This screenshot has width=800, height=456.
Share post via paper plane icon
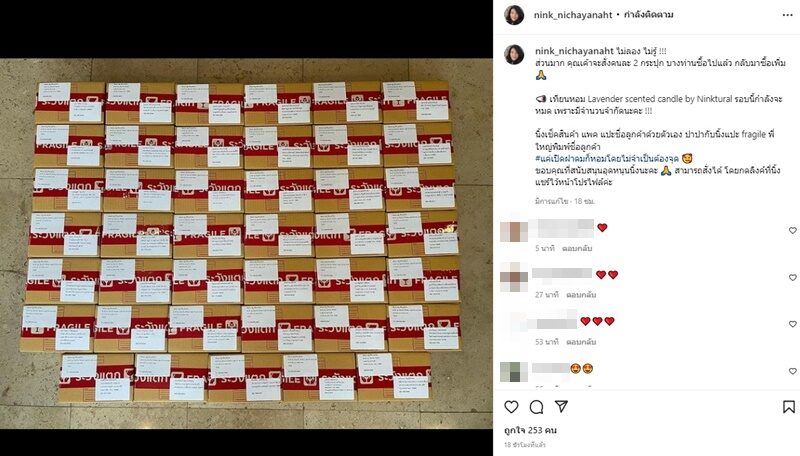point(561,406)
